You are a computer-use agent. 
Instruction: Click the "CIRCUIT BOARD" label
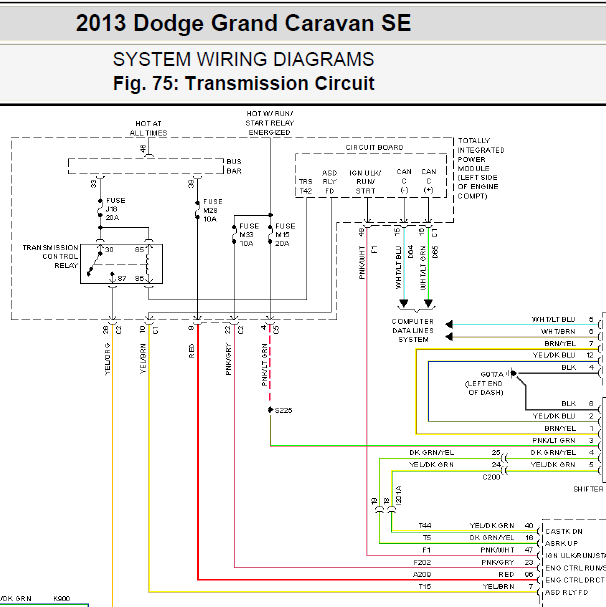pyautogui.click(x=374, y=147)
